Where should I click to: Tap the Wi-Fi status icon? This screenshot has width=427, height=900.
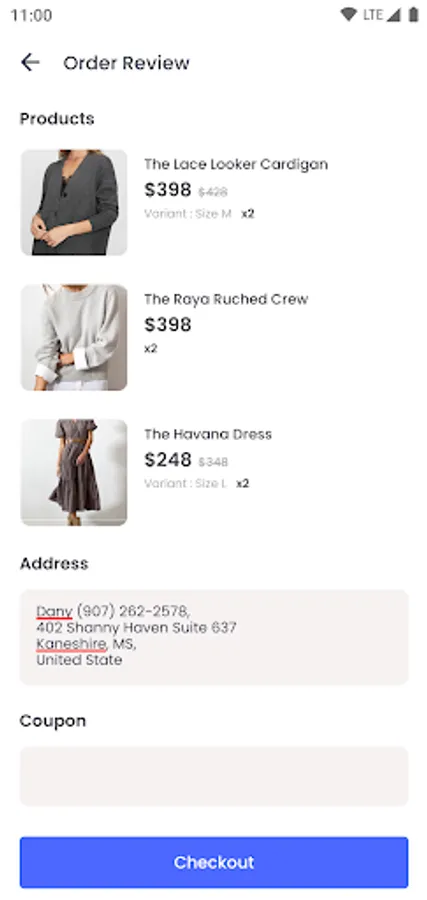pos(348,15)
